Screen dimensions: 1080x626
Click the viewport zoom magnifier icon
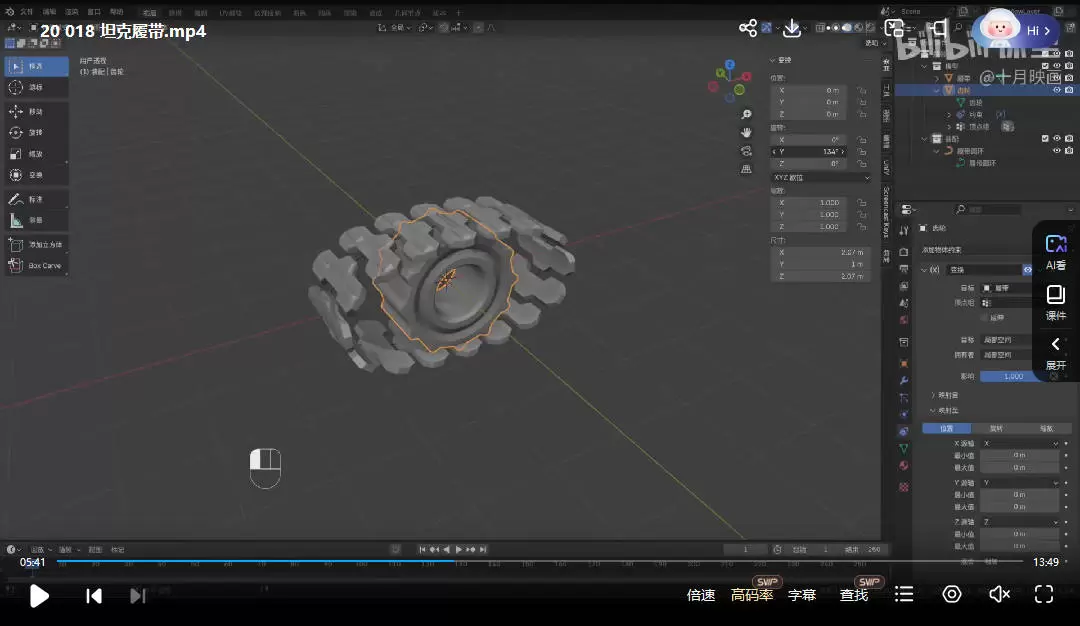746,114
